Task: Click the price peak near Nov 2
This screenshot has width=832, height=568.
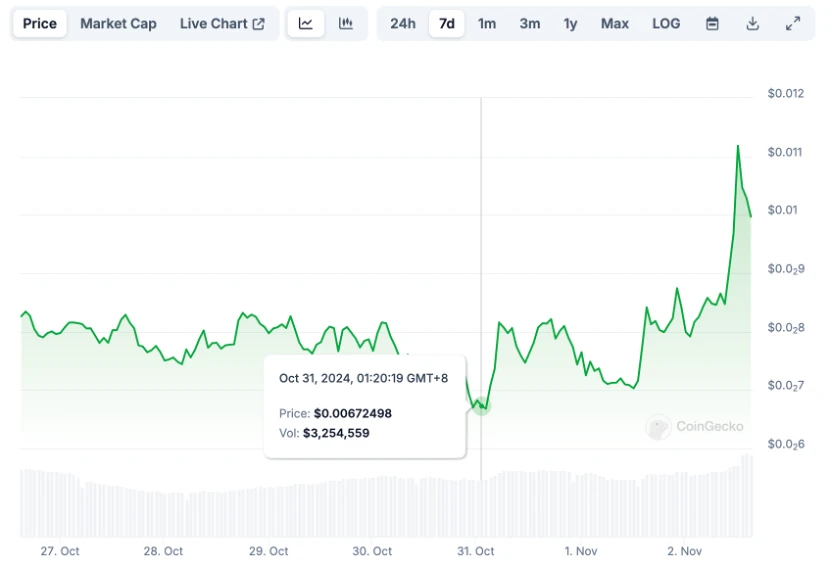Action: pyautogui.click(x=738, y=146)
